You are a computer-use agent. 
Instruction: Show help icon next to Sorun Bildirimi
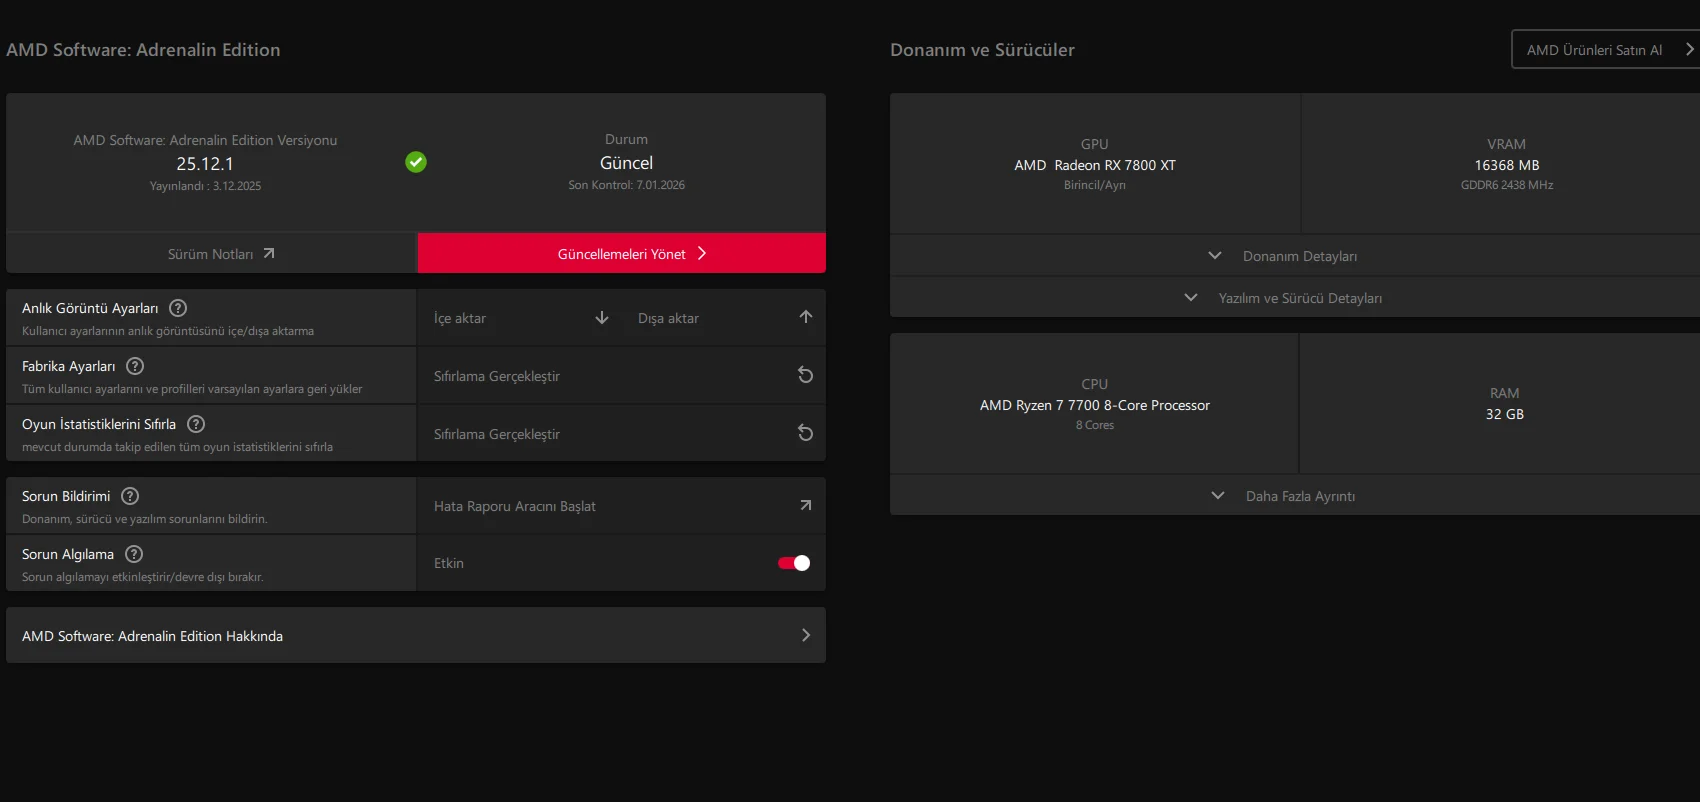[x=130, y=496]
